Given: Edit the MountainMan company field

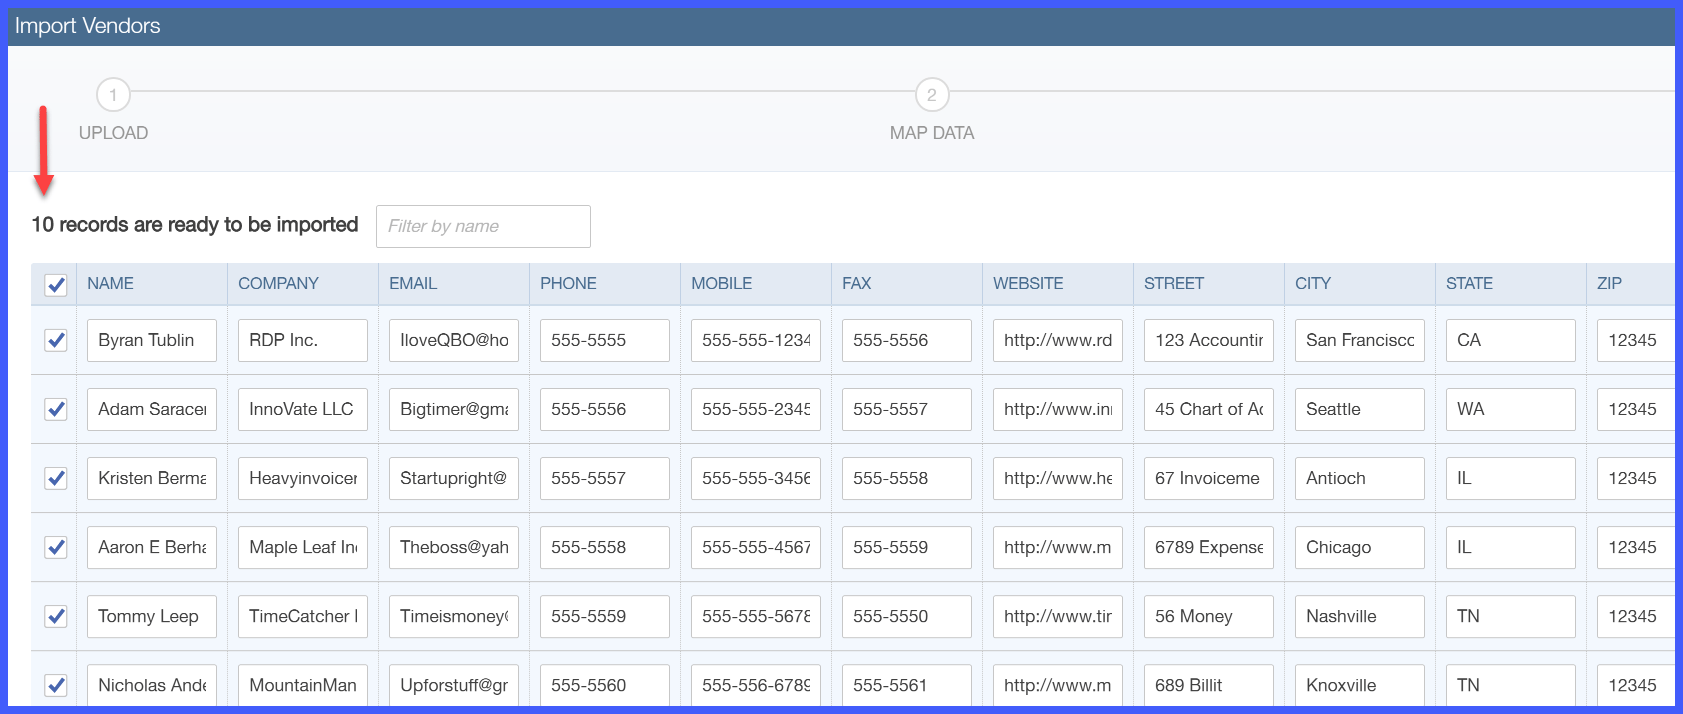Looking at the screenshot, I should pyautogui.click(x=303, y=685).
